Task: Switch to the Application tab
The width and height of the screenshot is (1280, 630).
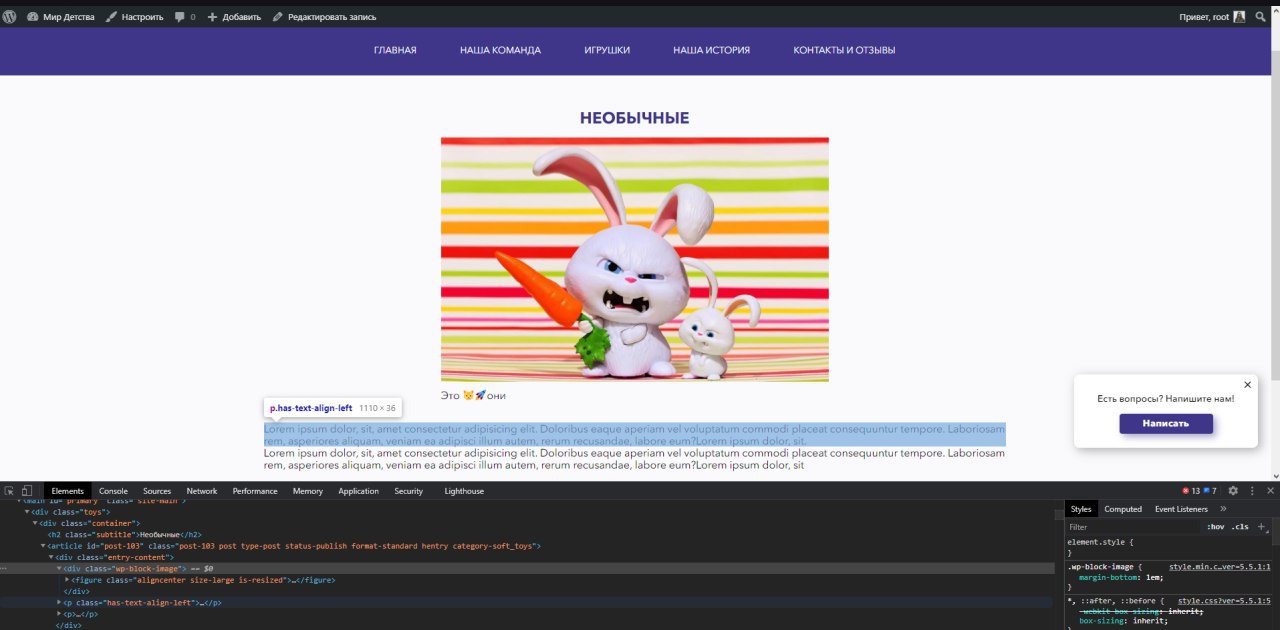Action: 358,491
